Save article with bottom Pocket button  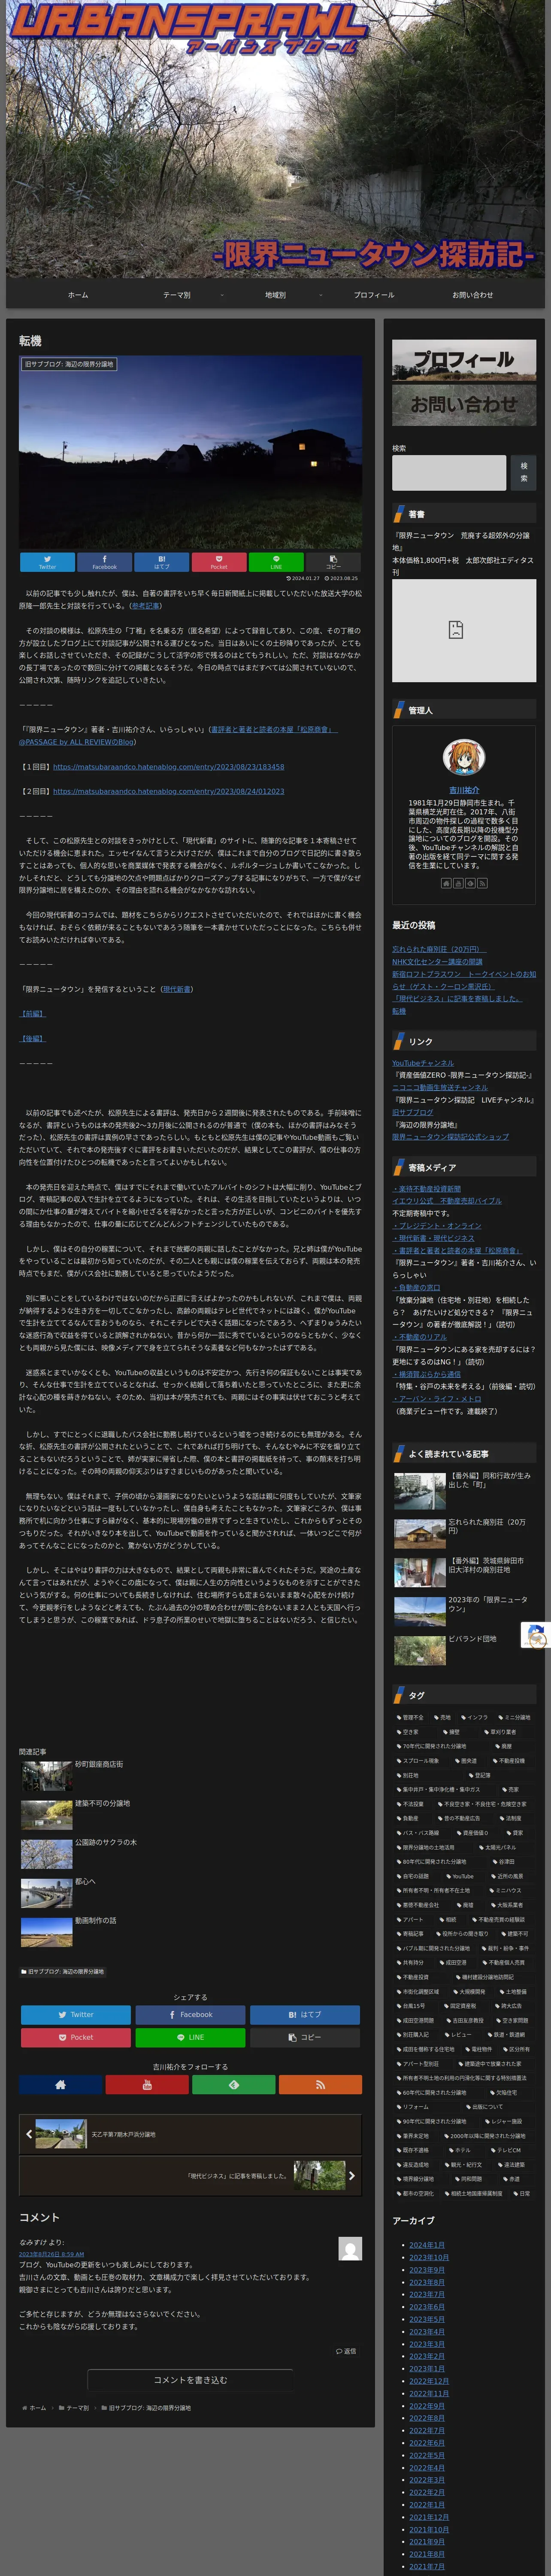[76, 2037]
